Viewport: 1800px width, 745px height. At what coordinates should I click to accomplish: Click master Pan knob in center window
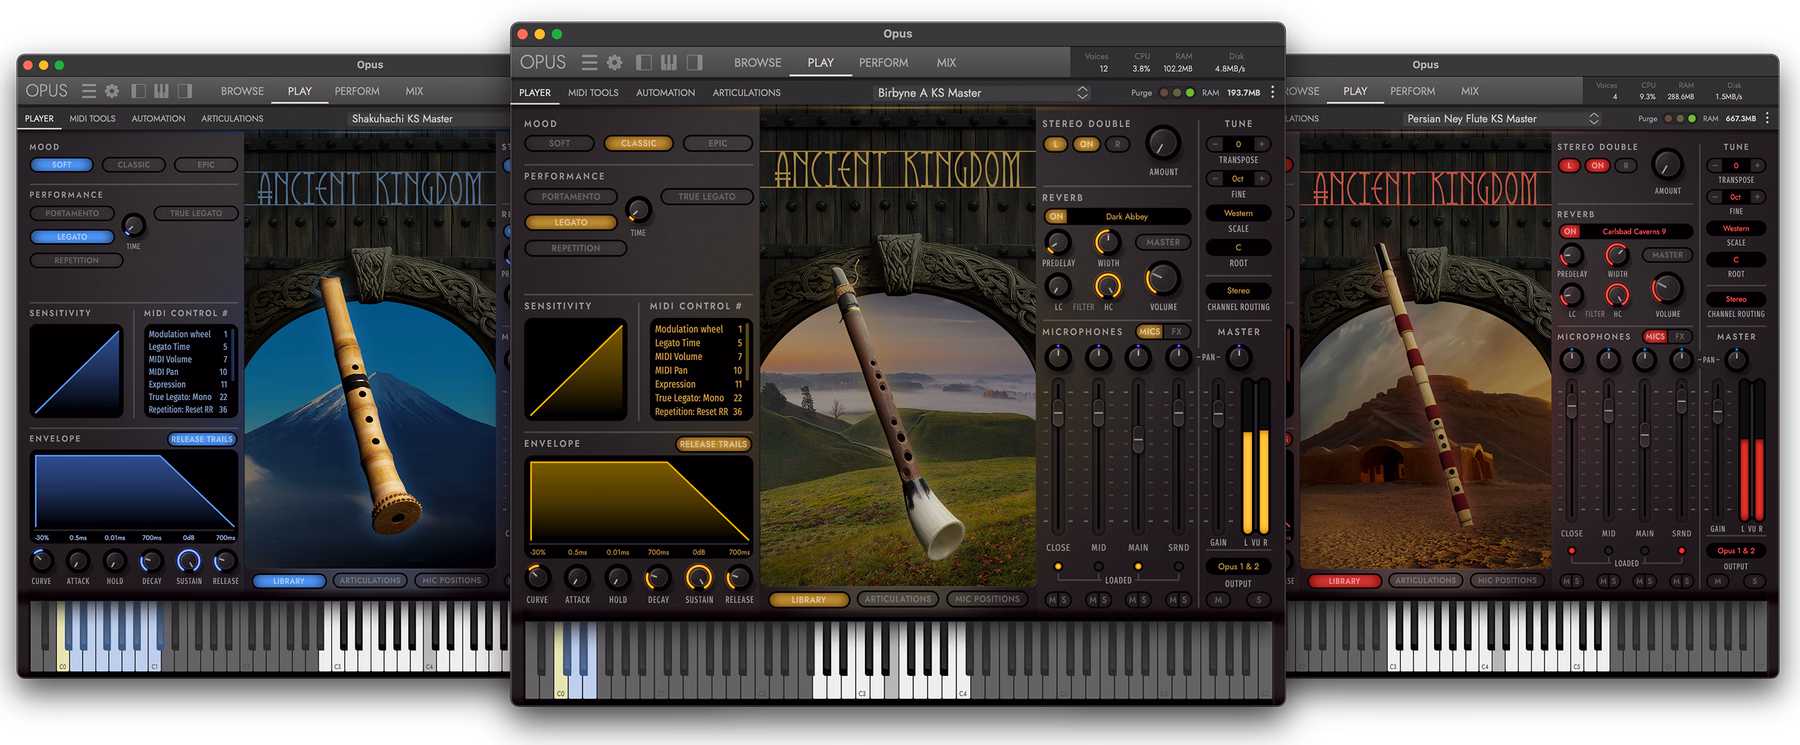tap(1238, 357)
